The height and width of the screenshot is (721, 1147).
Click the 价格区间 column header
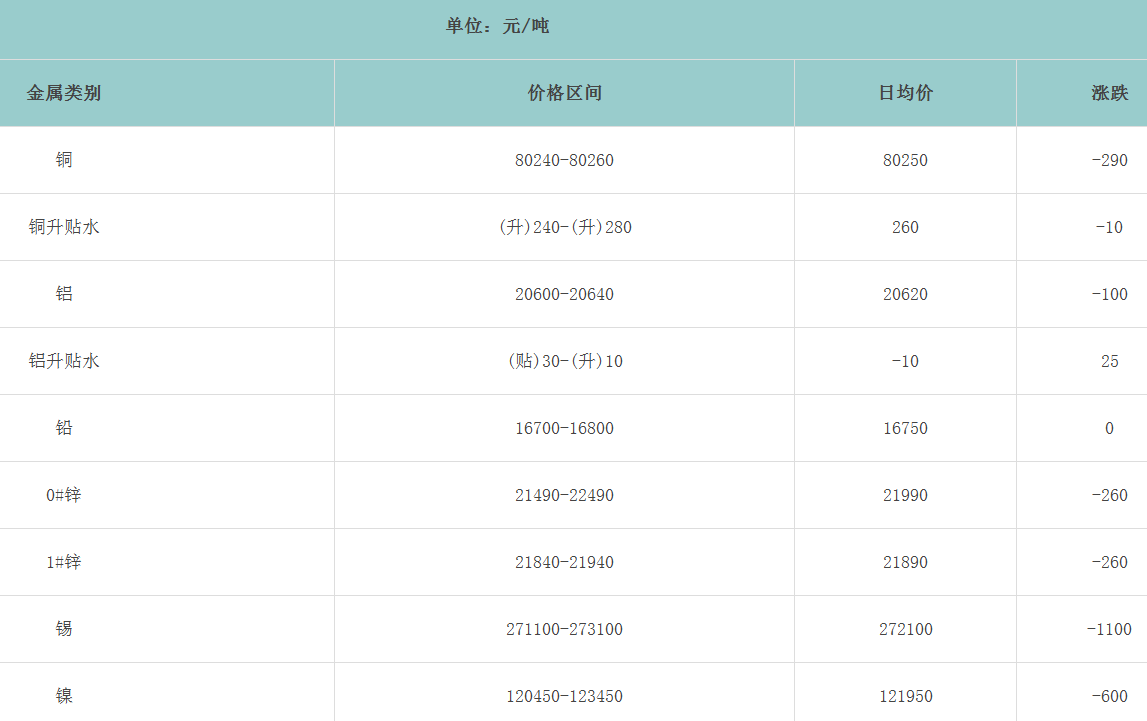click(564, 93)
